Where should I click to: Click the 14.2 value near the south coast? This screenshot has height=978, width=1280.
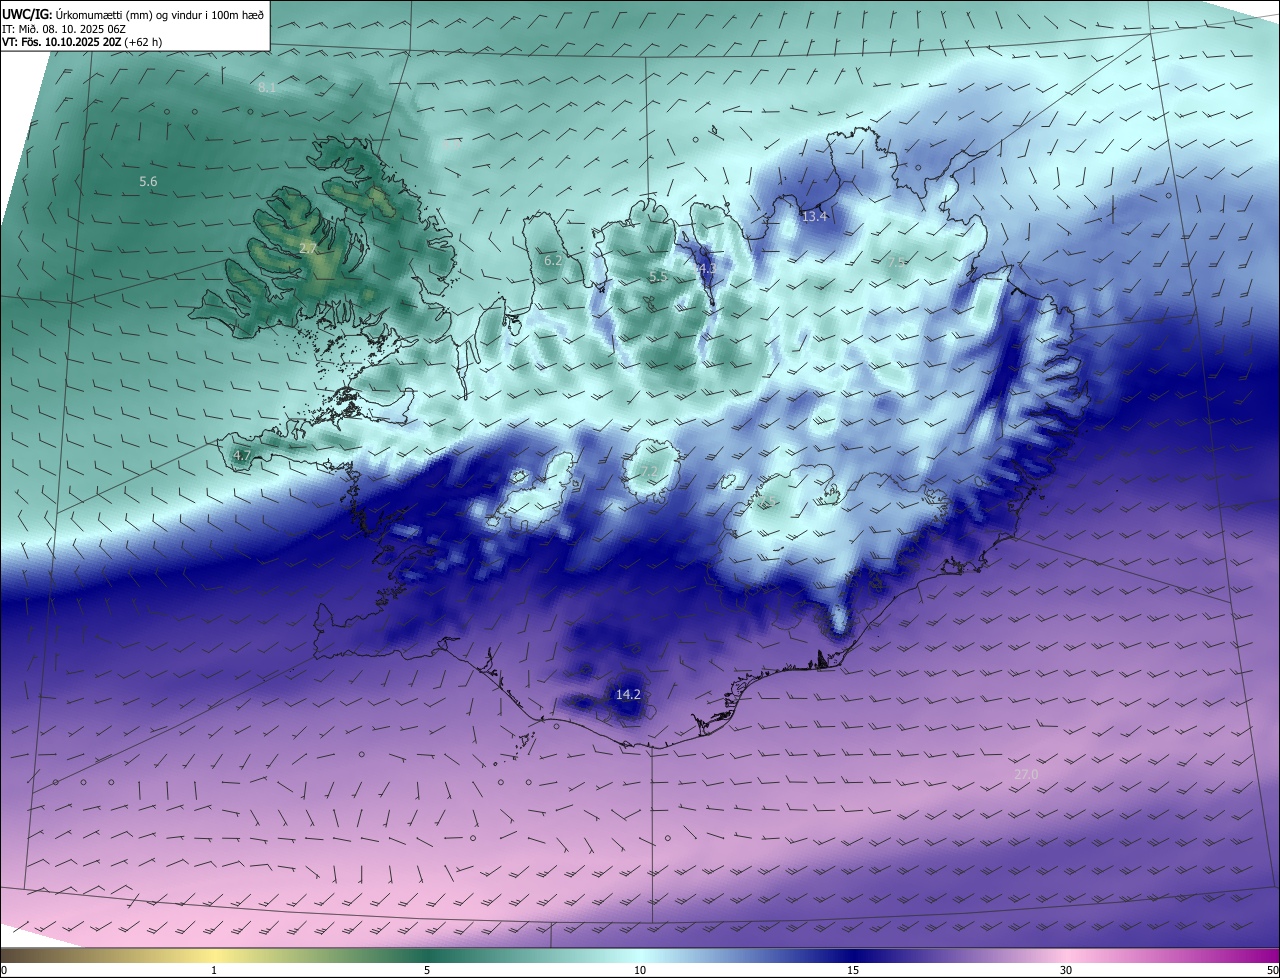628,695
